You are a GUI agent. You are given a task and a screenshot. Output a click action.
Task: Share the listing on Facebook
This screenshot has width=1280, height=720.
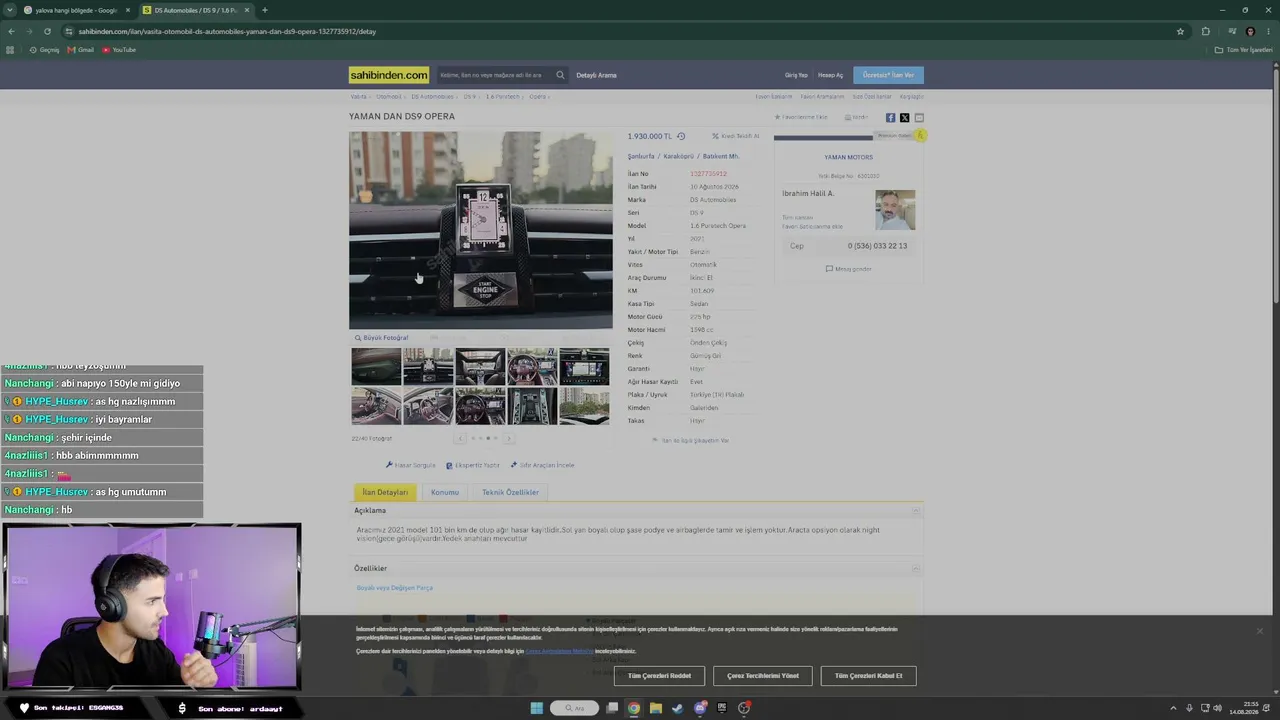tap(890, 118)
